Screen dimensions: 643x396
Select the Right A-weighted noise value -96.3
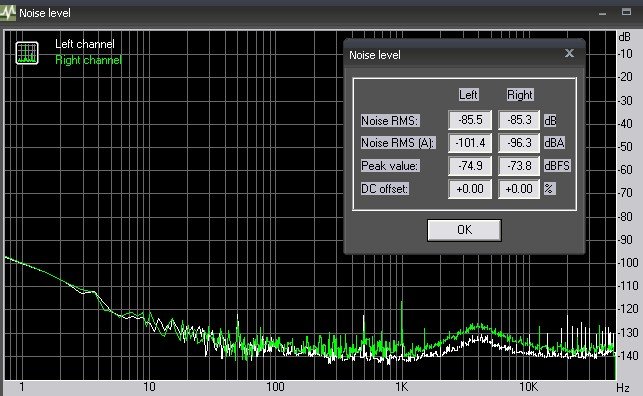point(519,143)
